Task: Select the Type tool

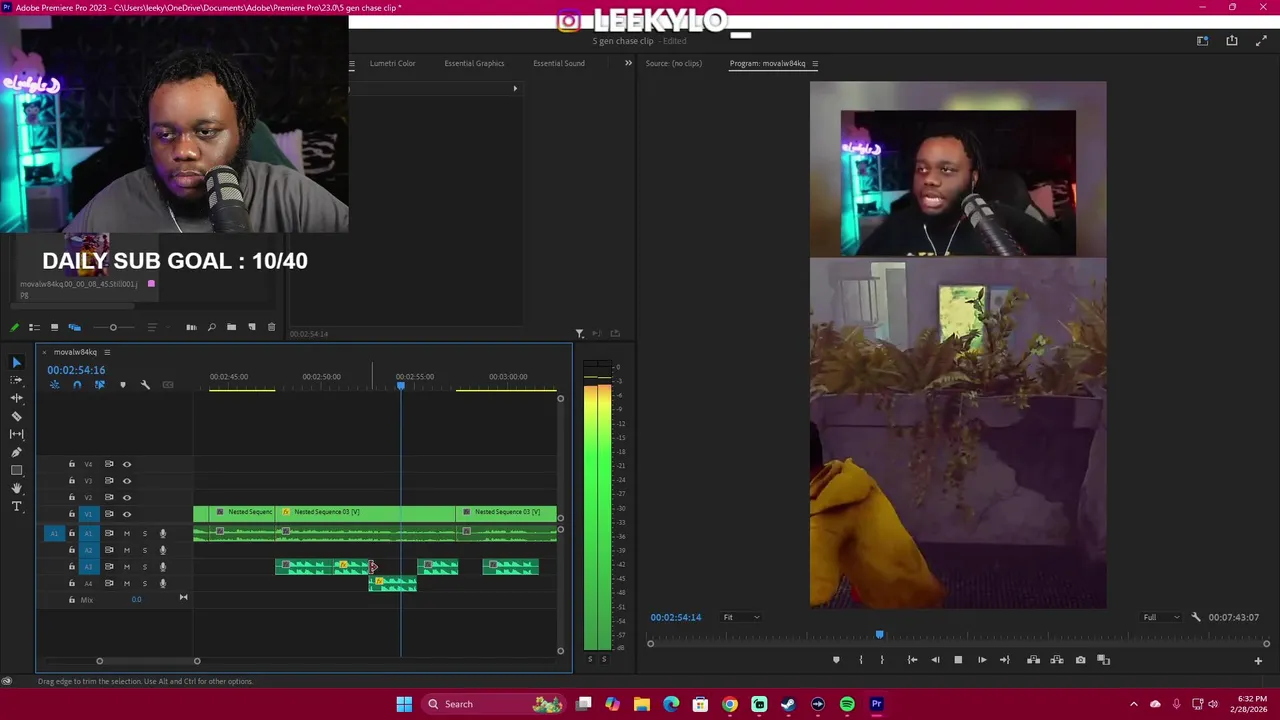Action: 16,506
